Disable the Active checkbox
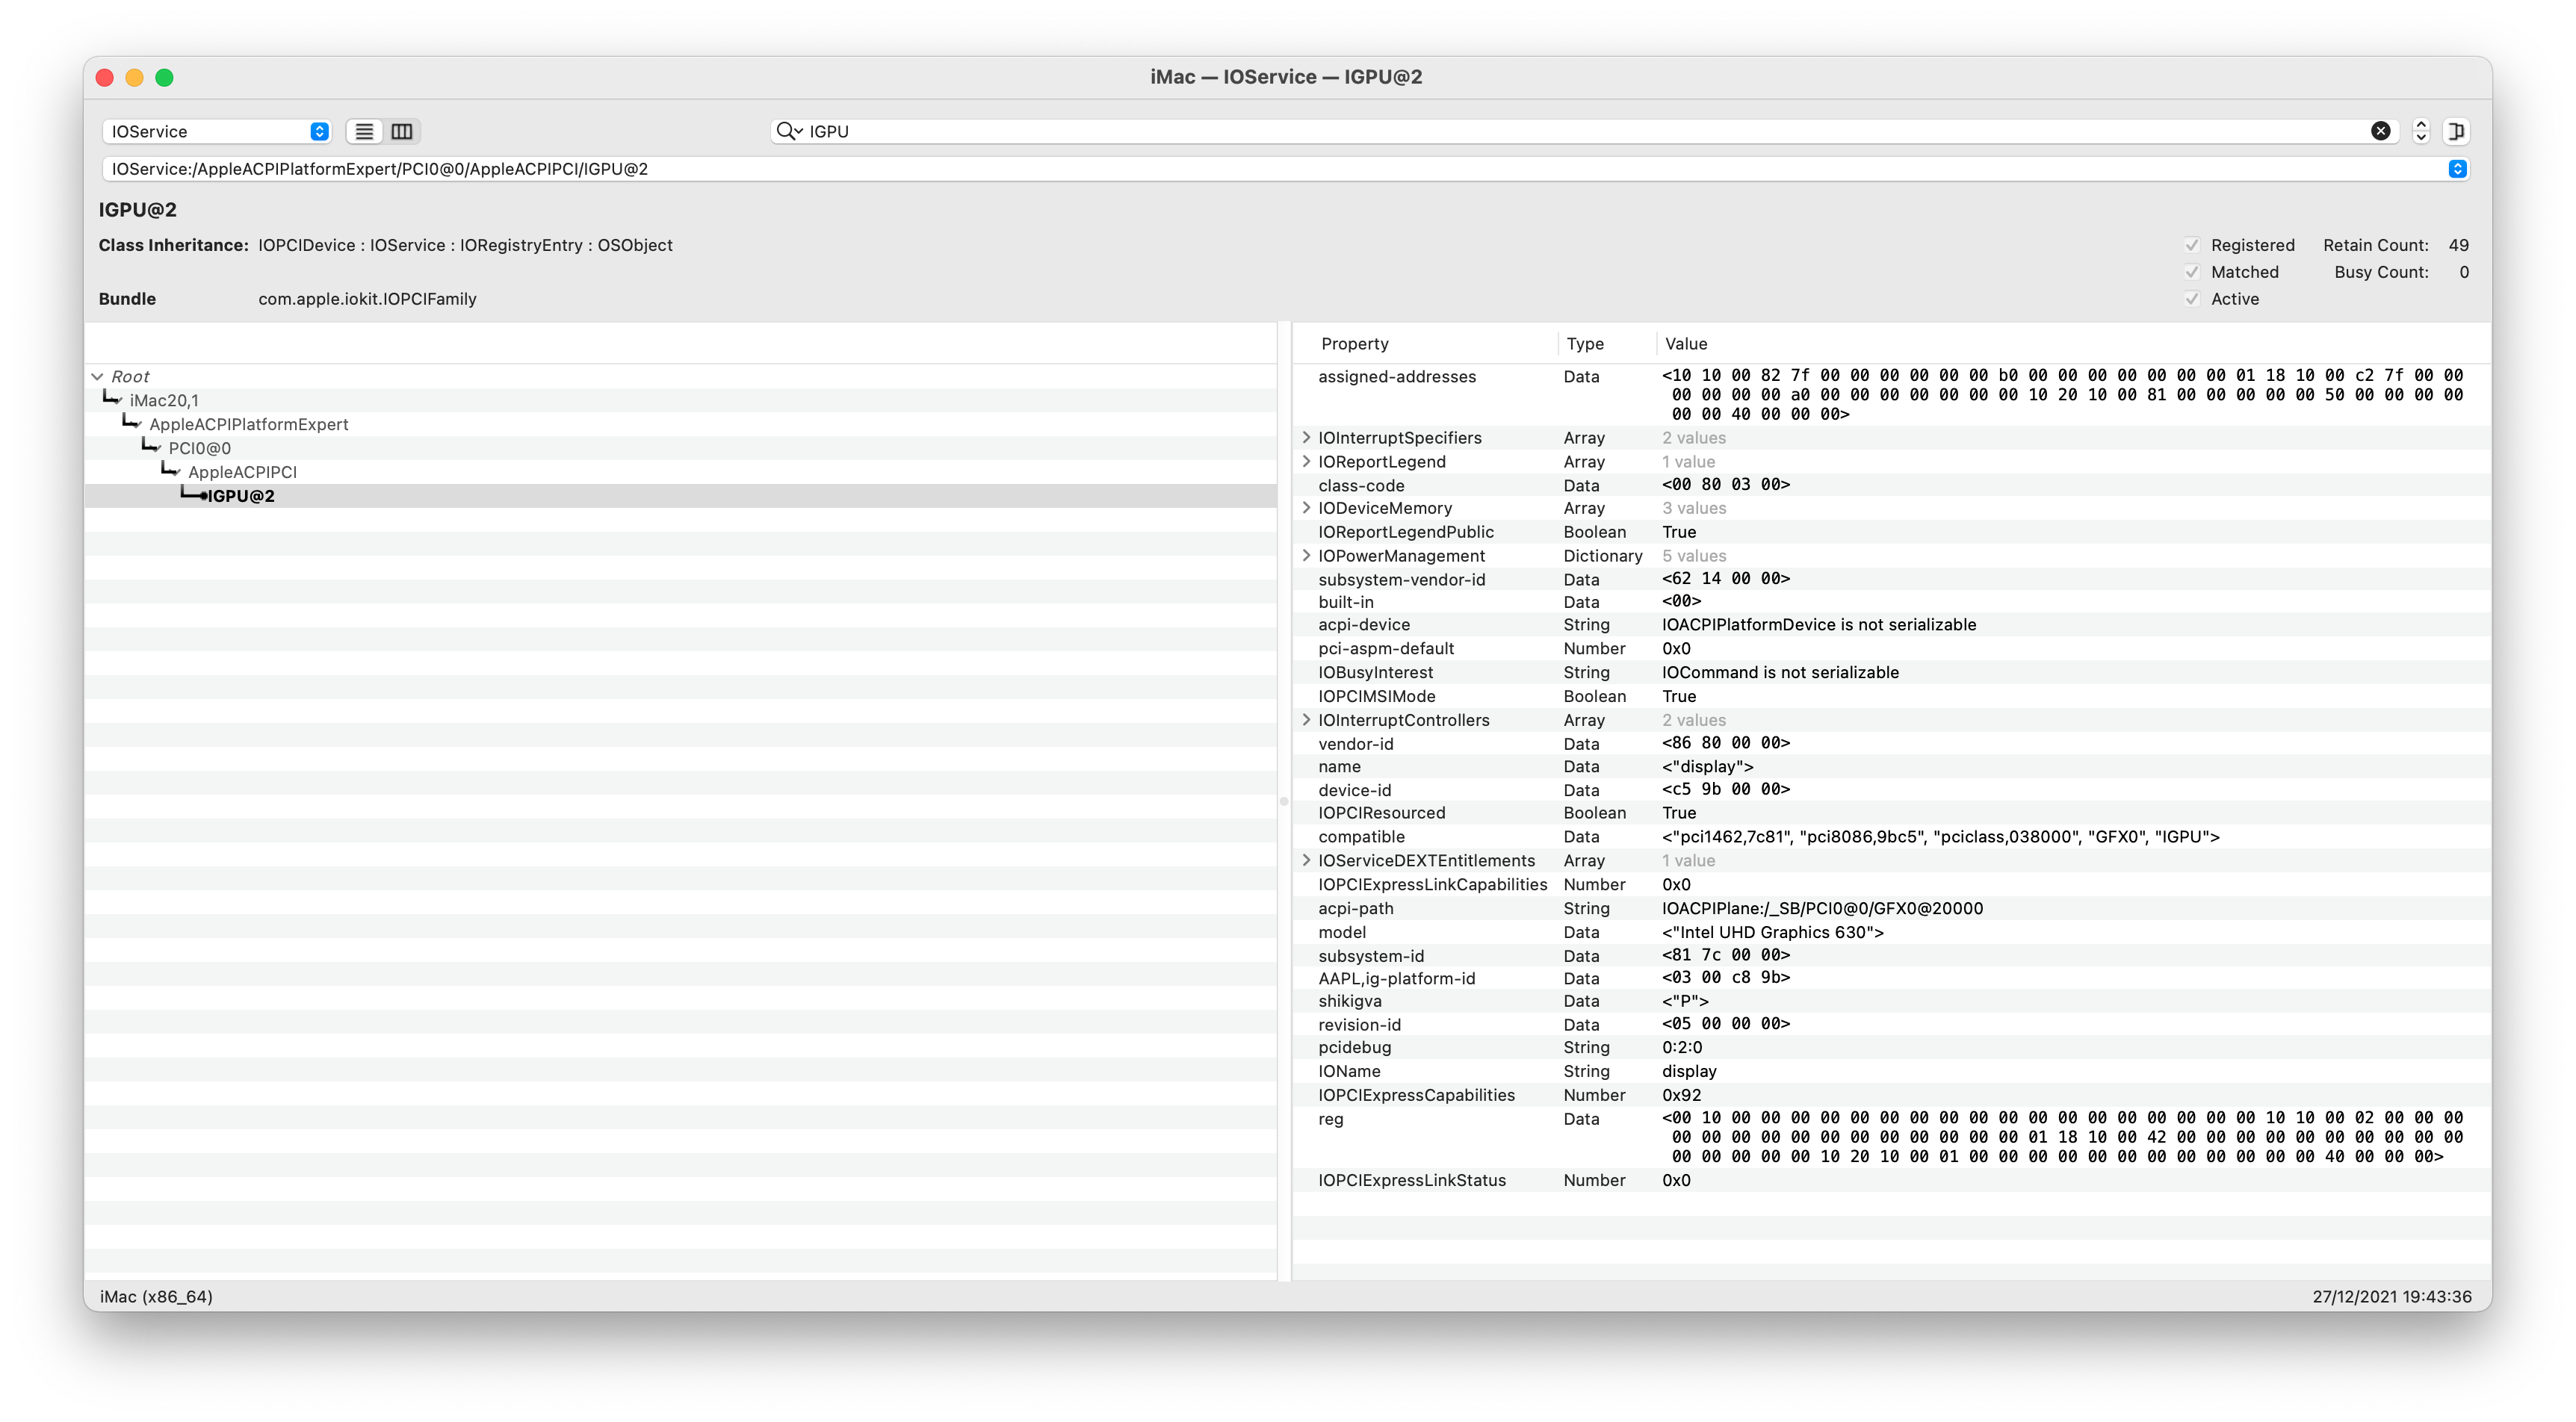The image size is (2576, 1422). point(2192,298)
